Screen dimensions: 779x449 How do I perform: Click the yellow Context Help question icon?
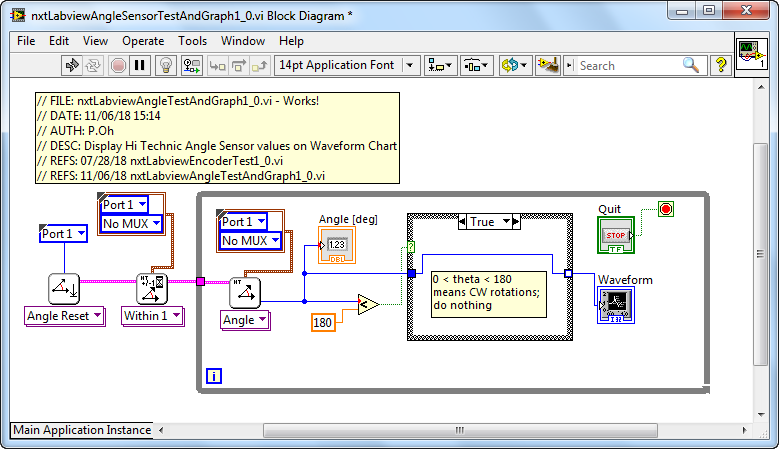click(x=721, y=65)
